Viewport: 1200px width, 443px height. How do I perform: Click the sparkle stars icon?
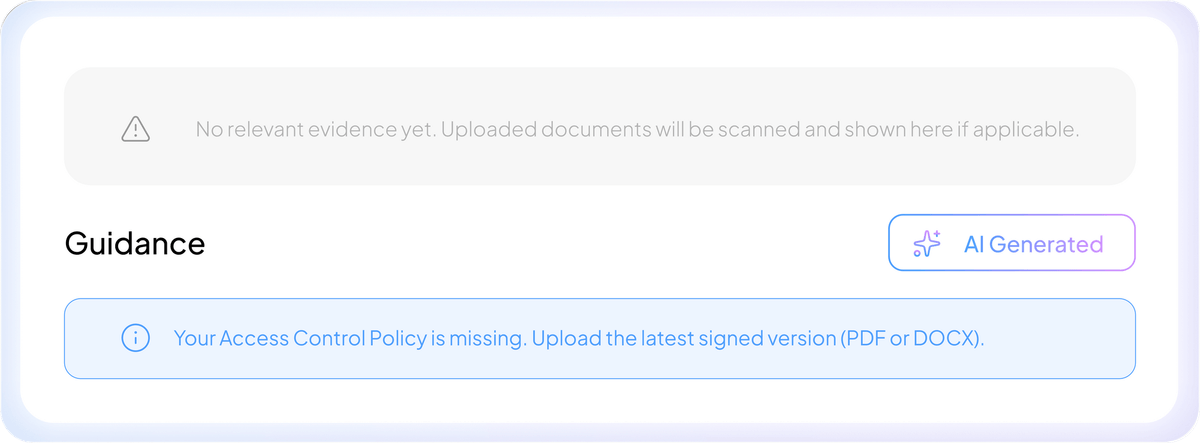[x=927, y=244]
